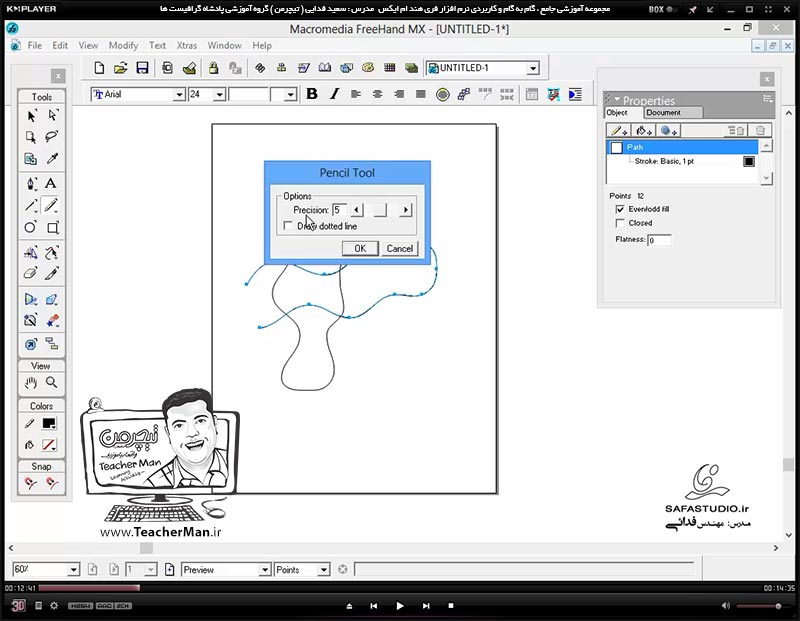The height and width of the screenshot is (621, 800).
Task: Select the Path item in Properties list
Action: tap(682, 147)
